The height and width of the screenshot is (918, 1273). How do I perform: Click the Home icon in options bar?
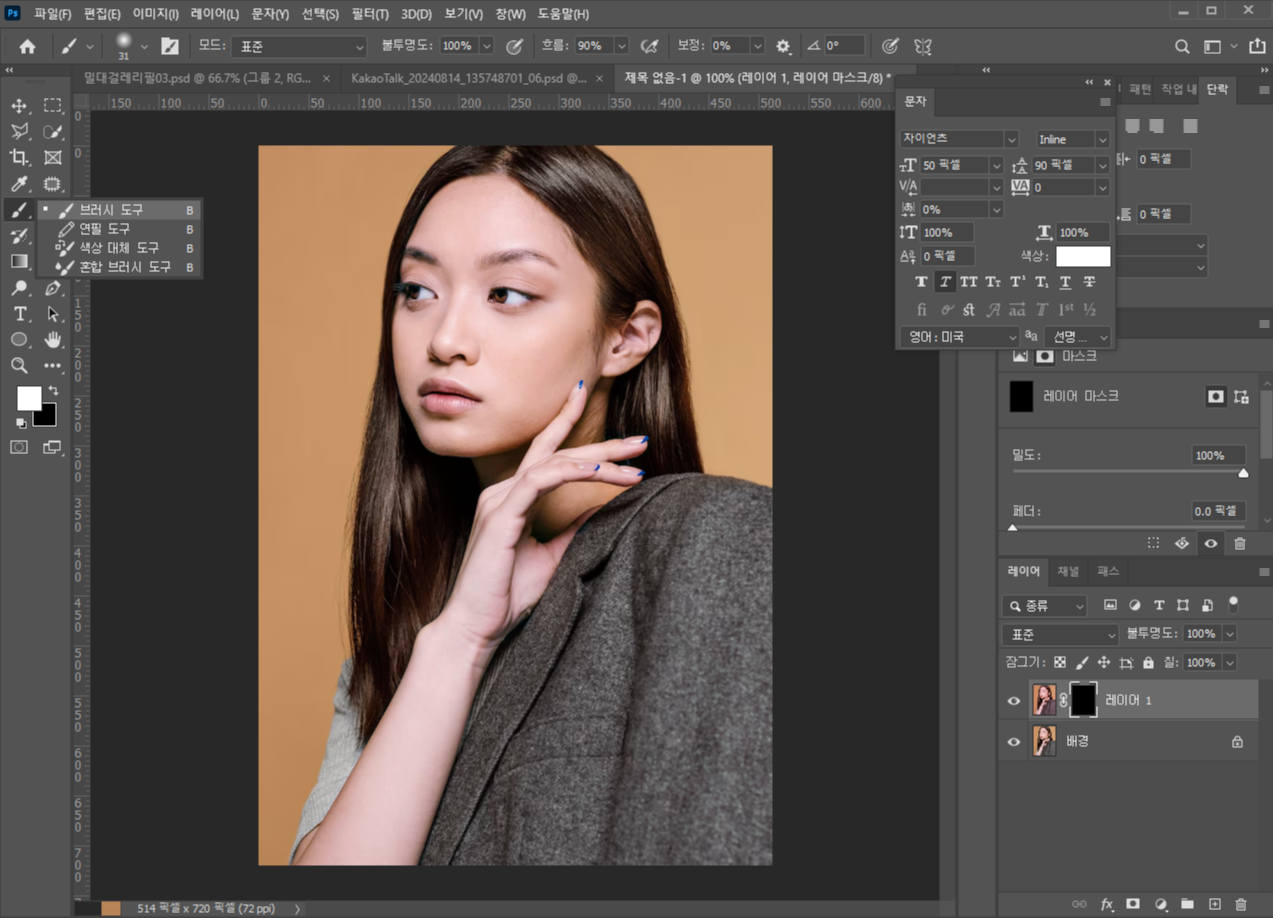point(27,46)
